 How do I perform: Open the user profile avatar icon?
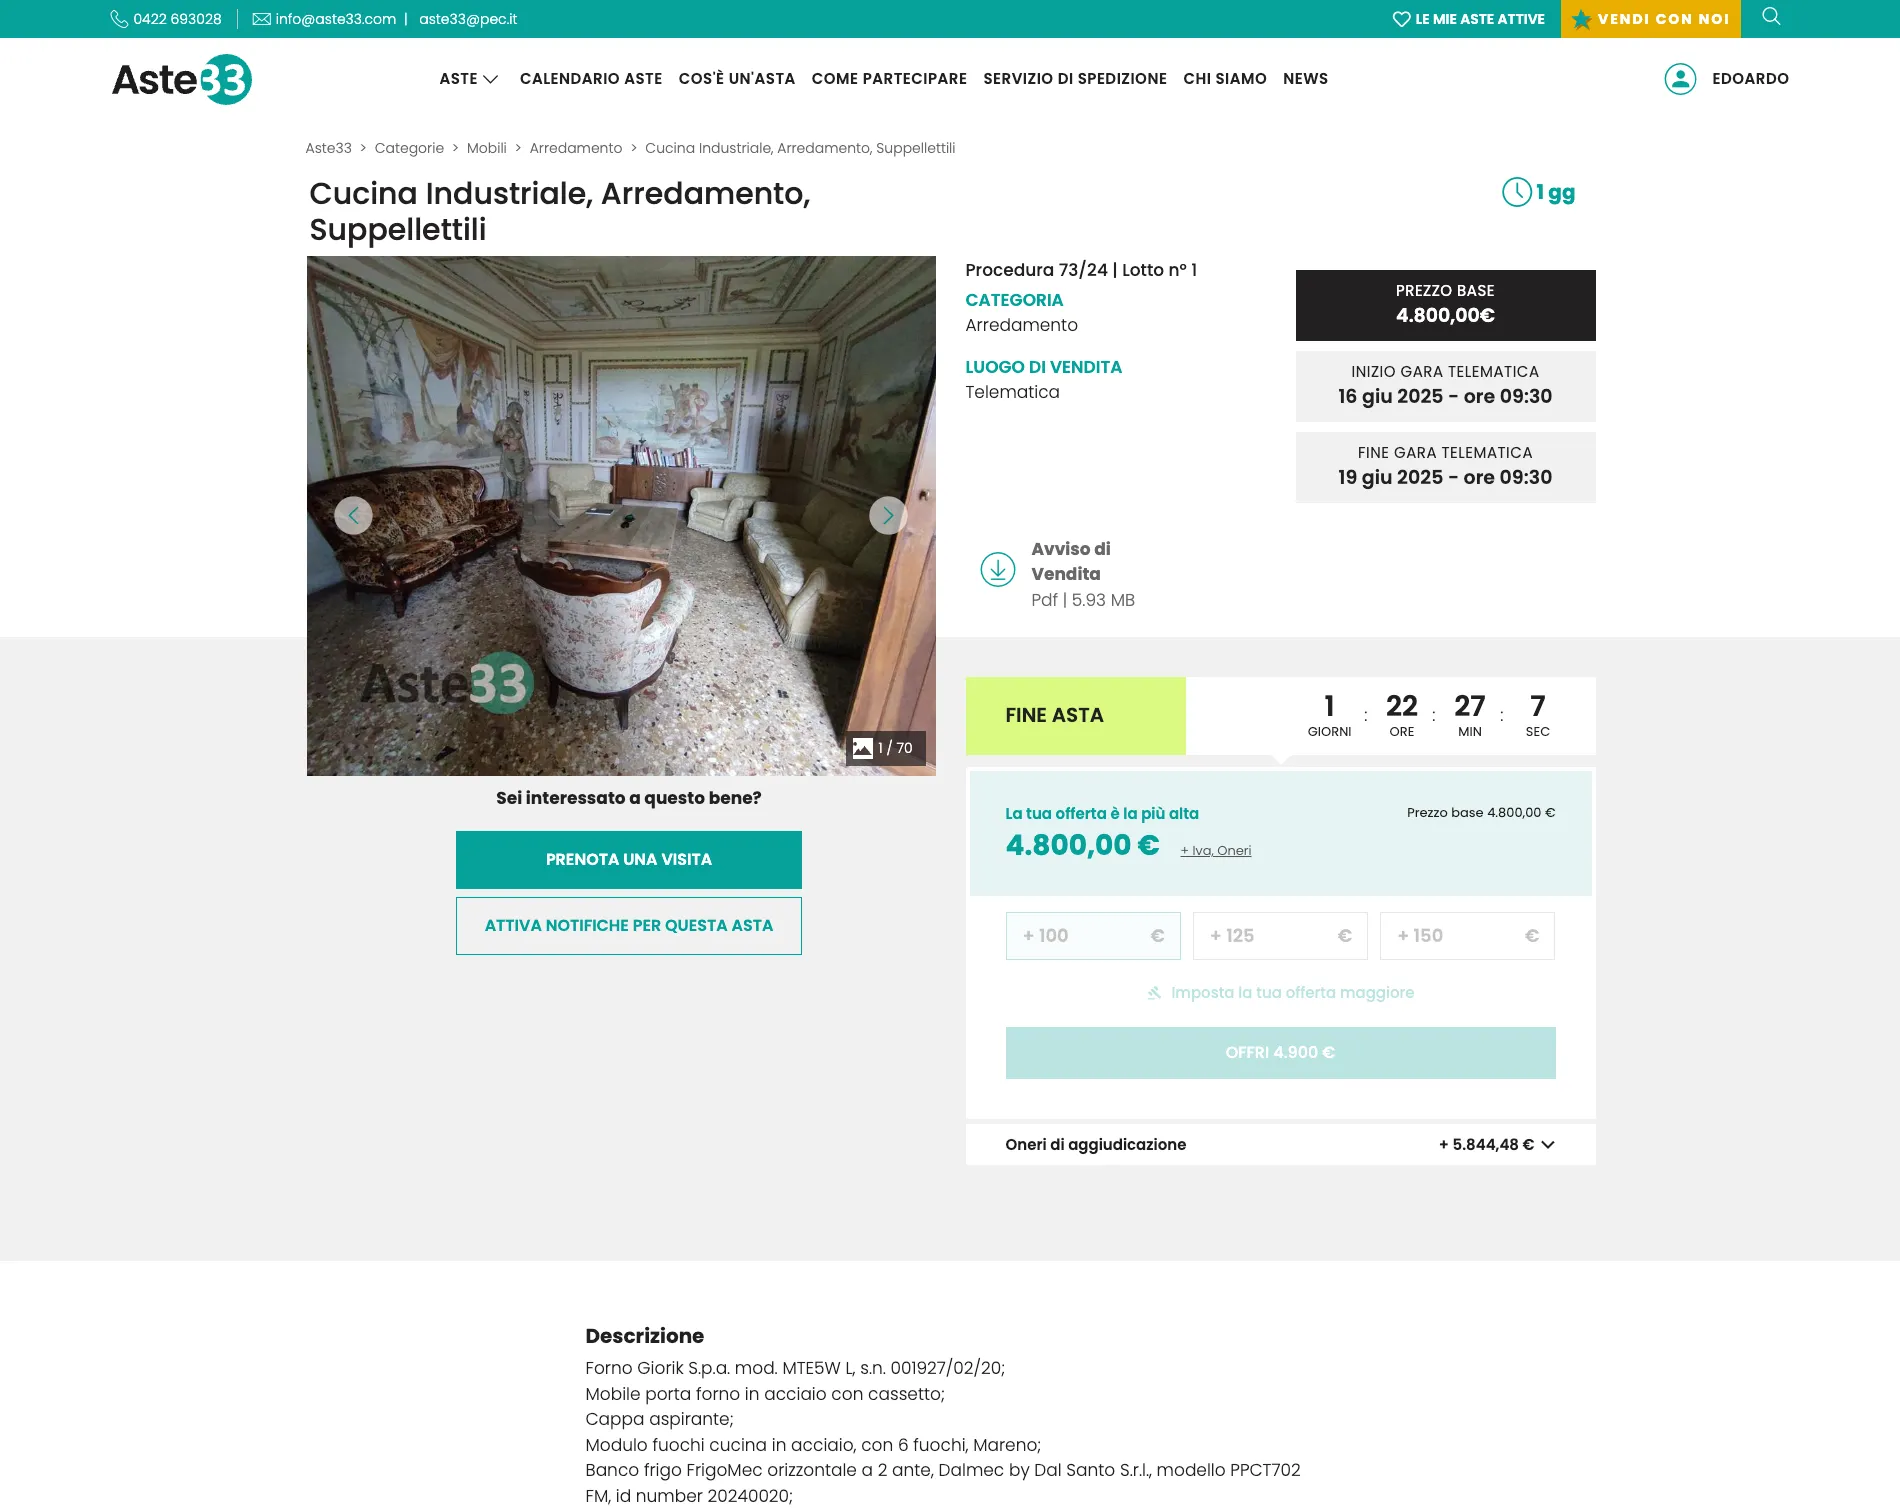point(1680,79)
